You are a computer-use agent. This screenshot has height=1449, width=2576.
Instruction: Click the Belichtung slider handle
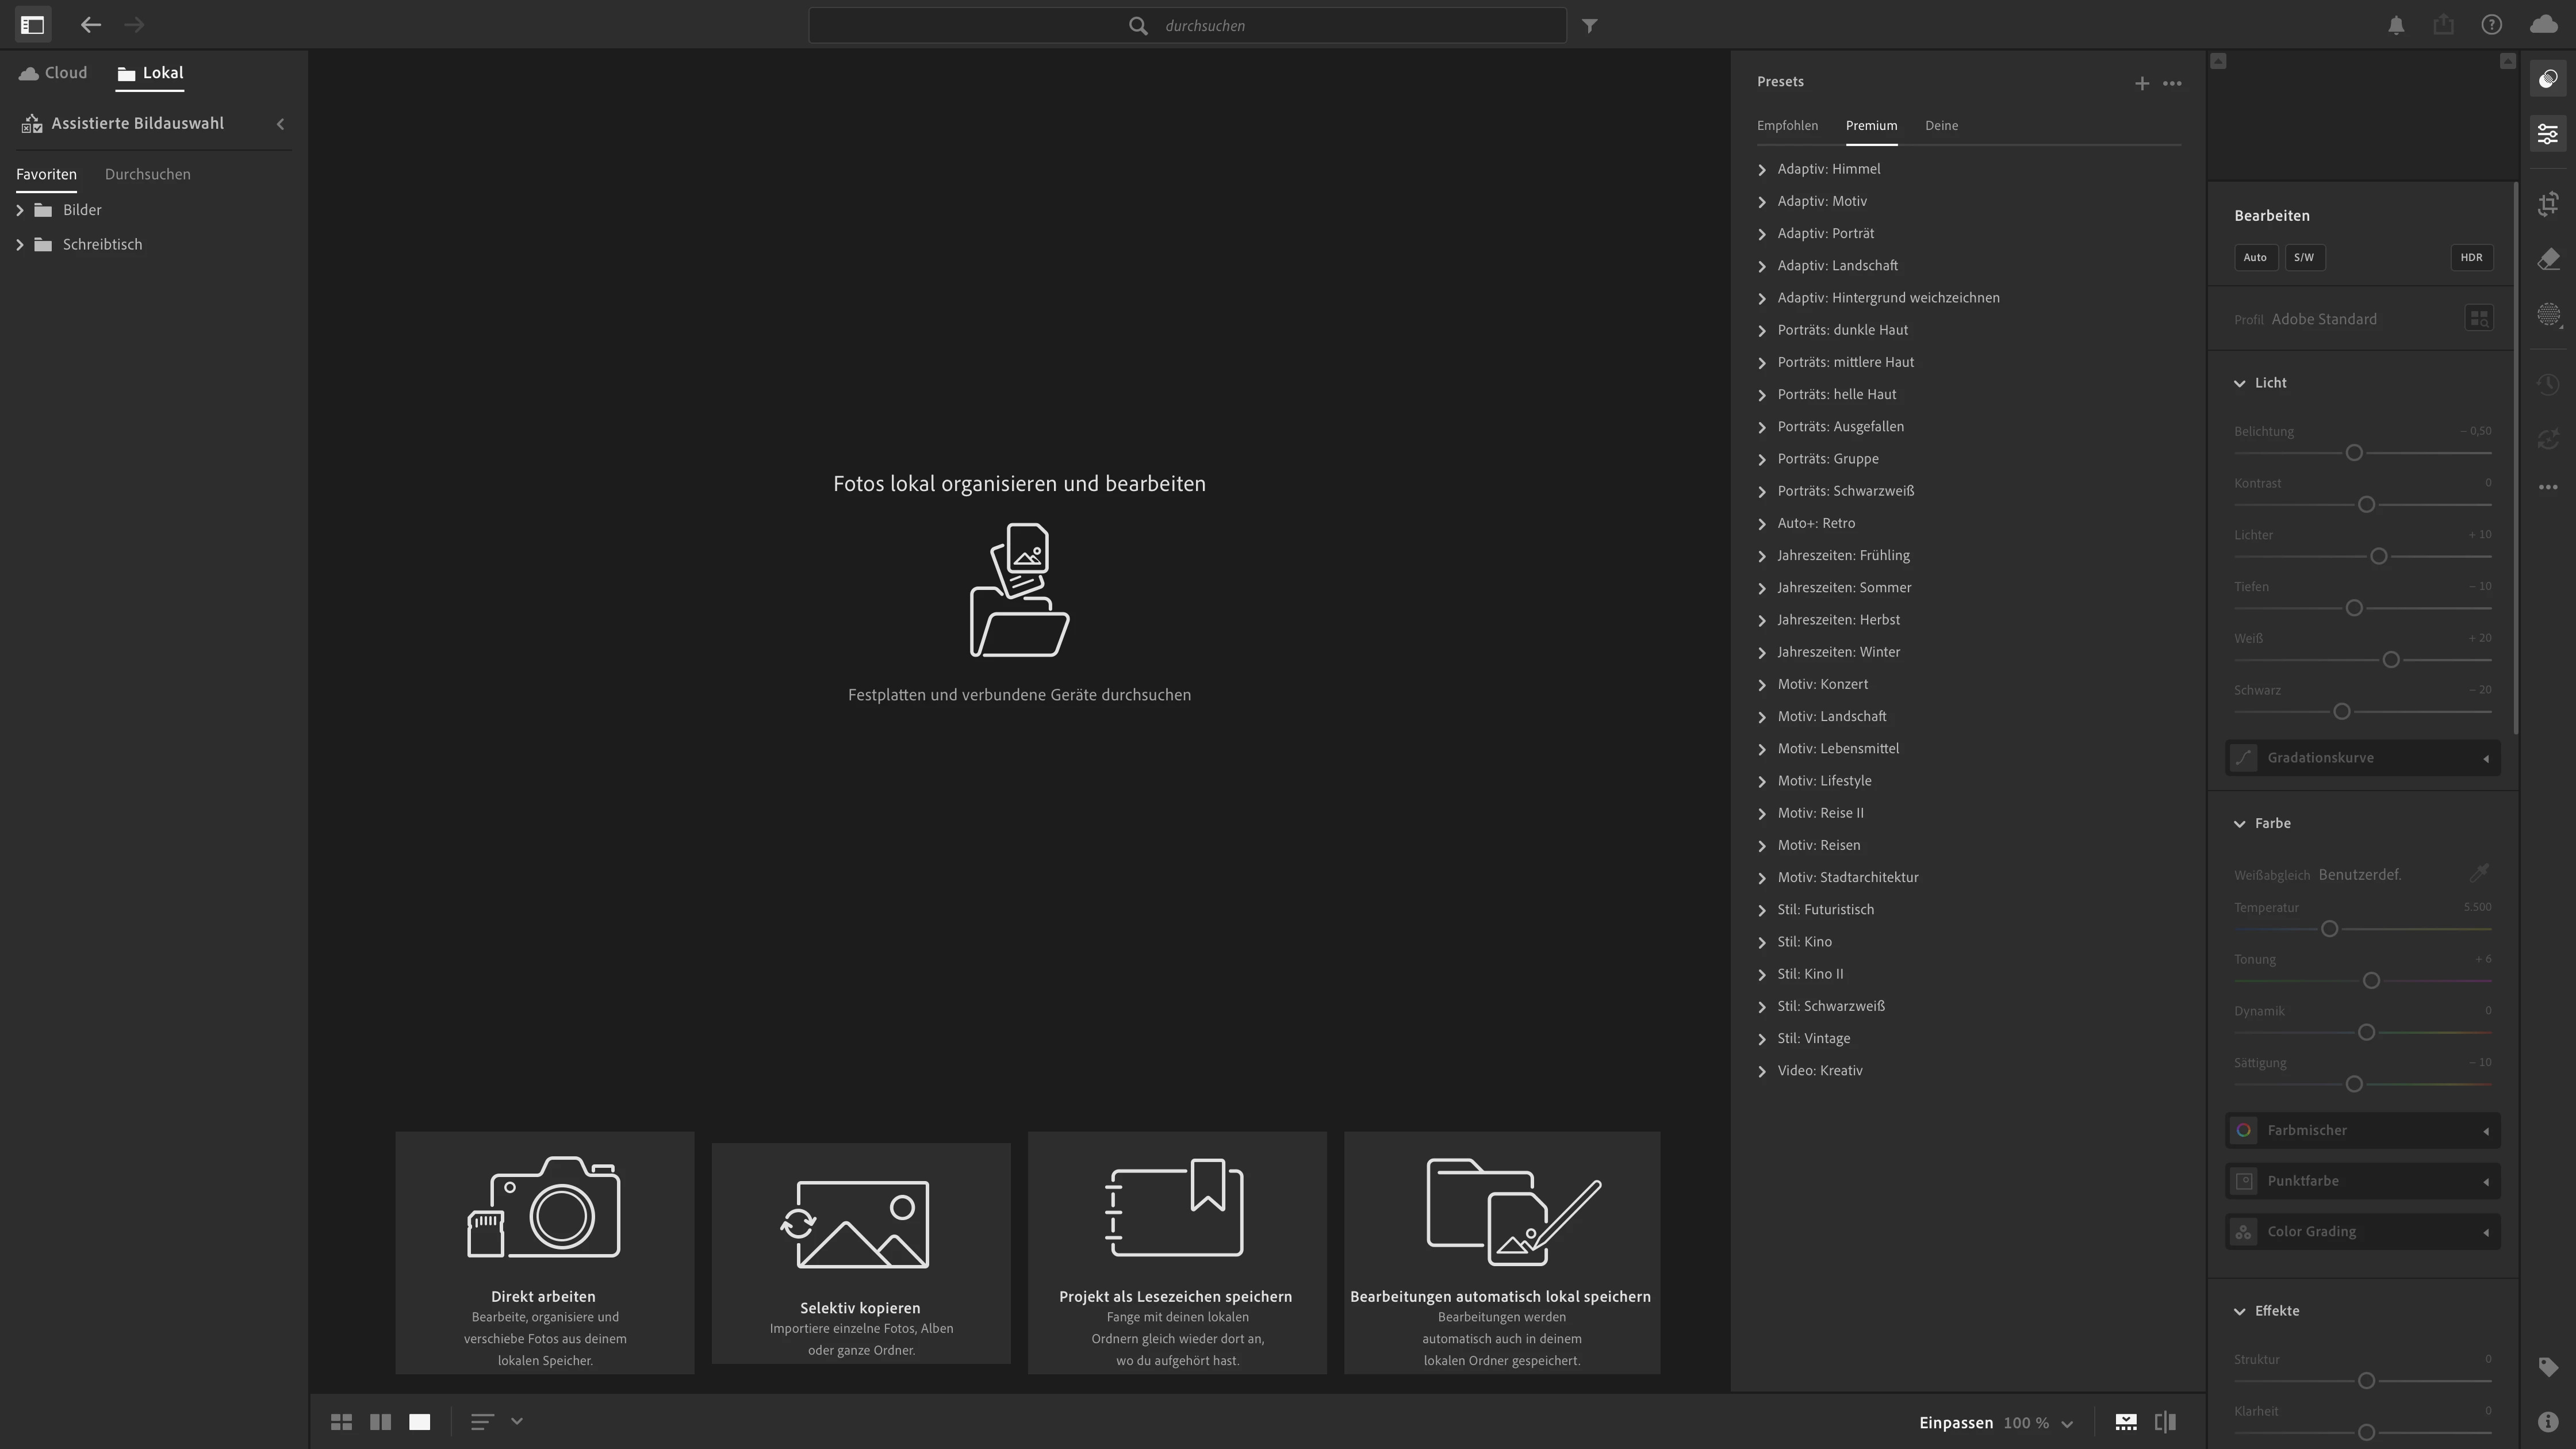pos(2354,453)
